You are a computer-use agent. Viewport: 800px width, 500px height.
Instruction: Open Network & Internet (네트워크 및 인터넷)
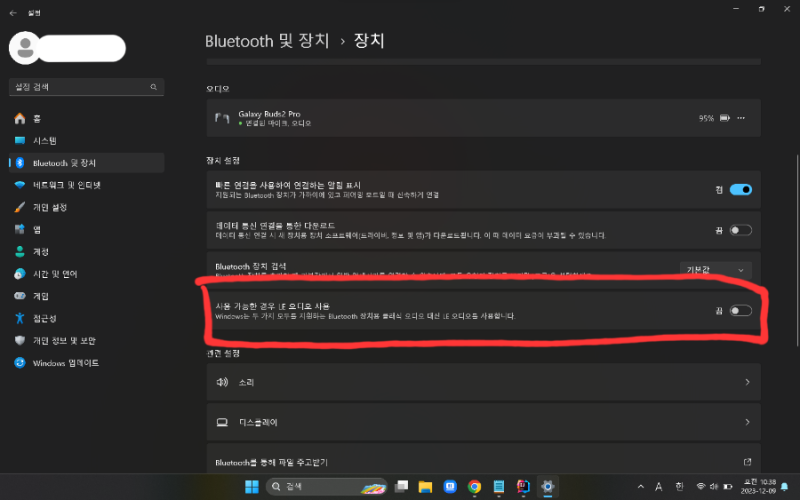86,185
